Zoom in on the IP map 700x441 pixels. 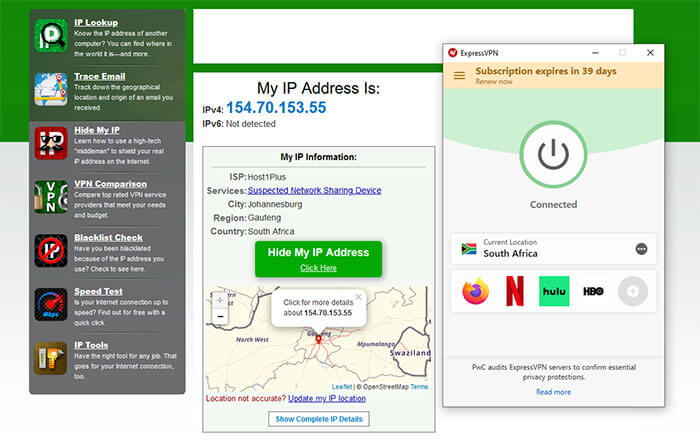[x=220, y=300]
